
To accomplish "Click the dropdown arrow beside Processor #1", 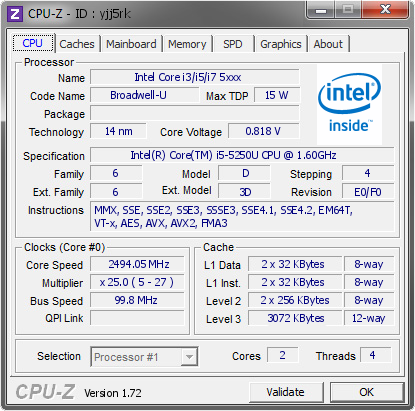I will [x=189, y=357].
